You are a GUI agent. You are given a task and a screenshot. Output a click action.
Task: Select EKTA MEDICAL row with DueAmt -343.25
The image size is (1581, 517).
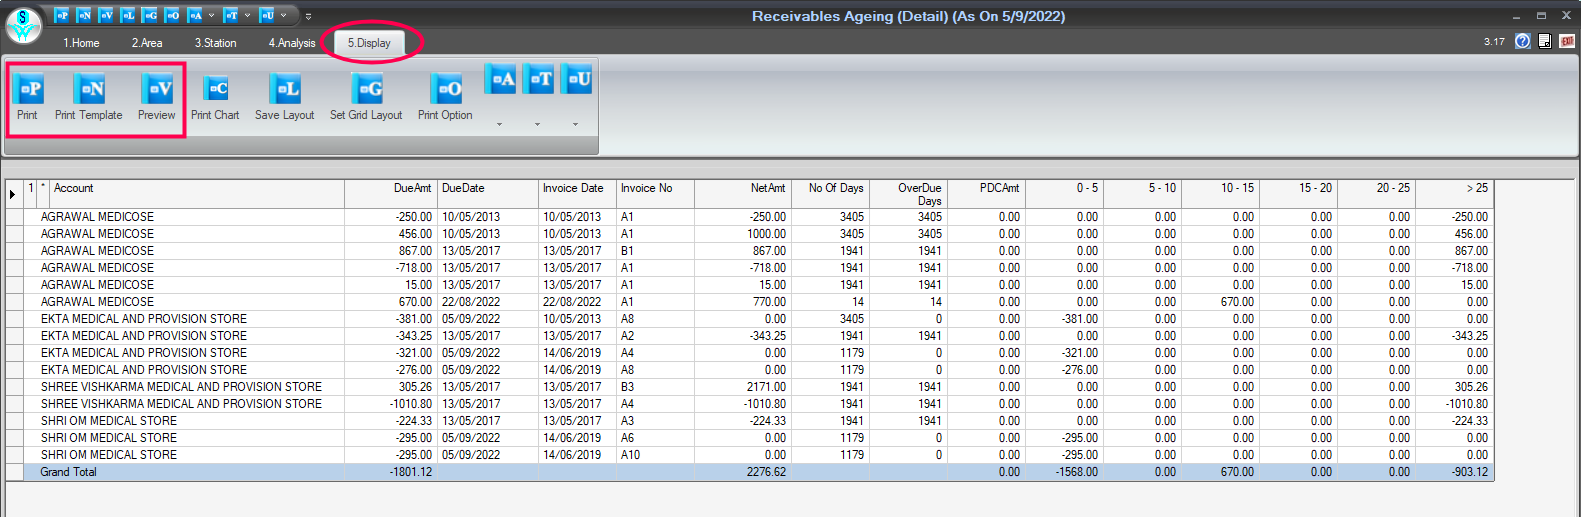pos(749,336)
